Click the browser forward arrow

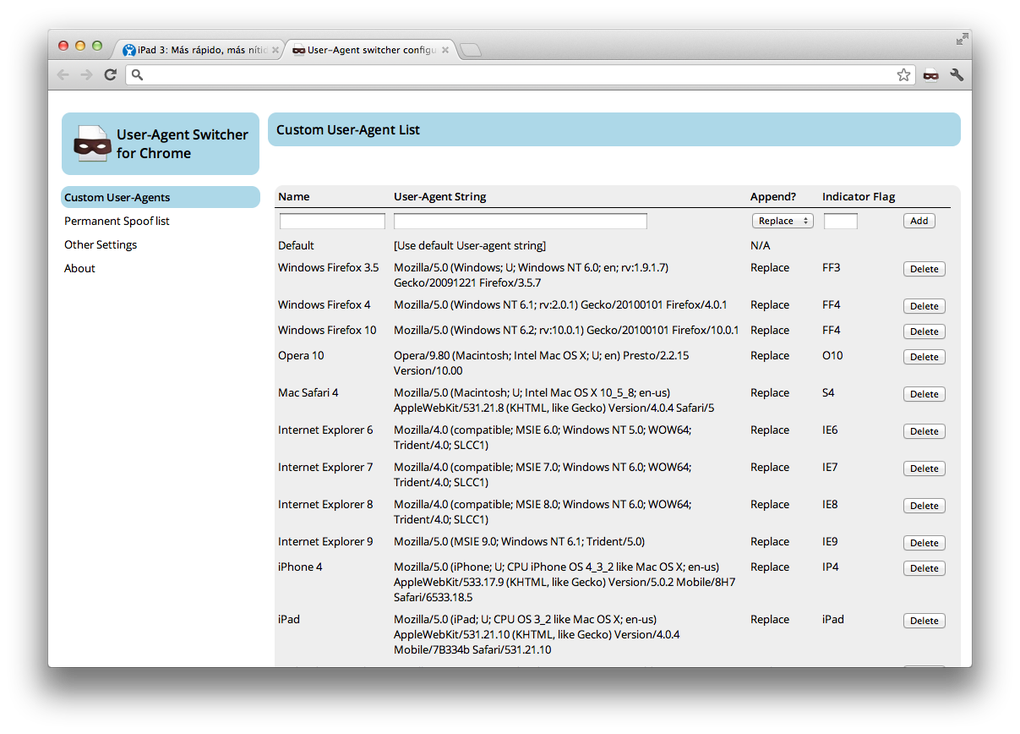click(87, 75)
